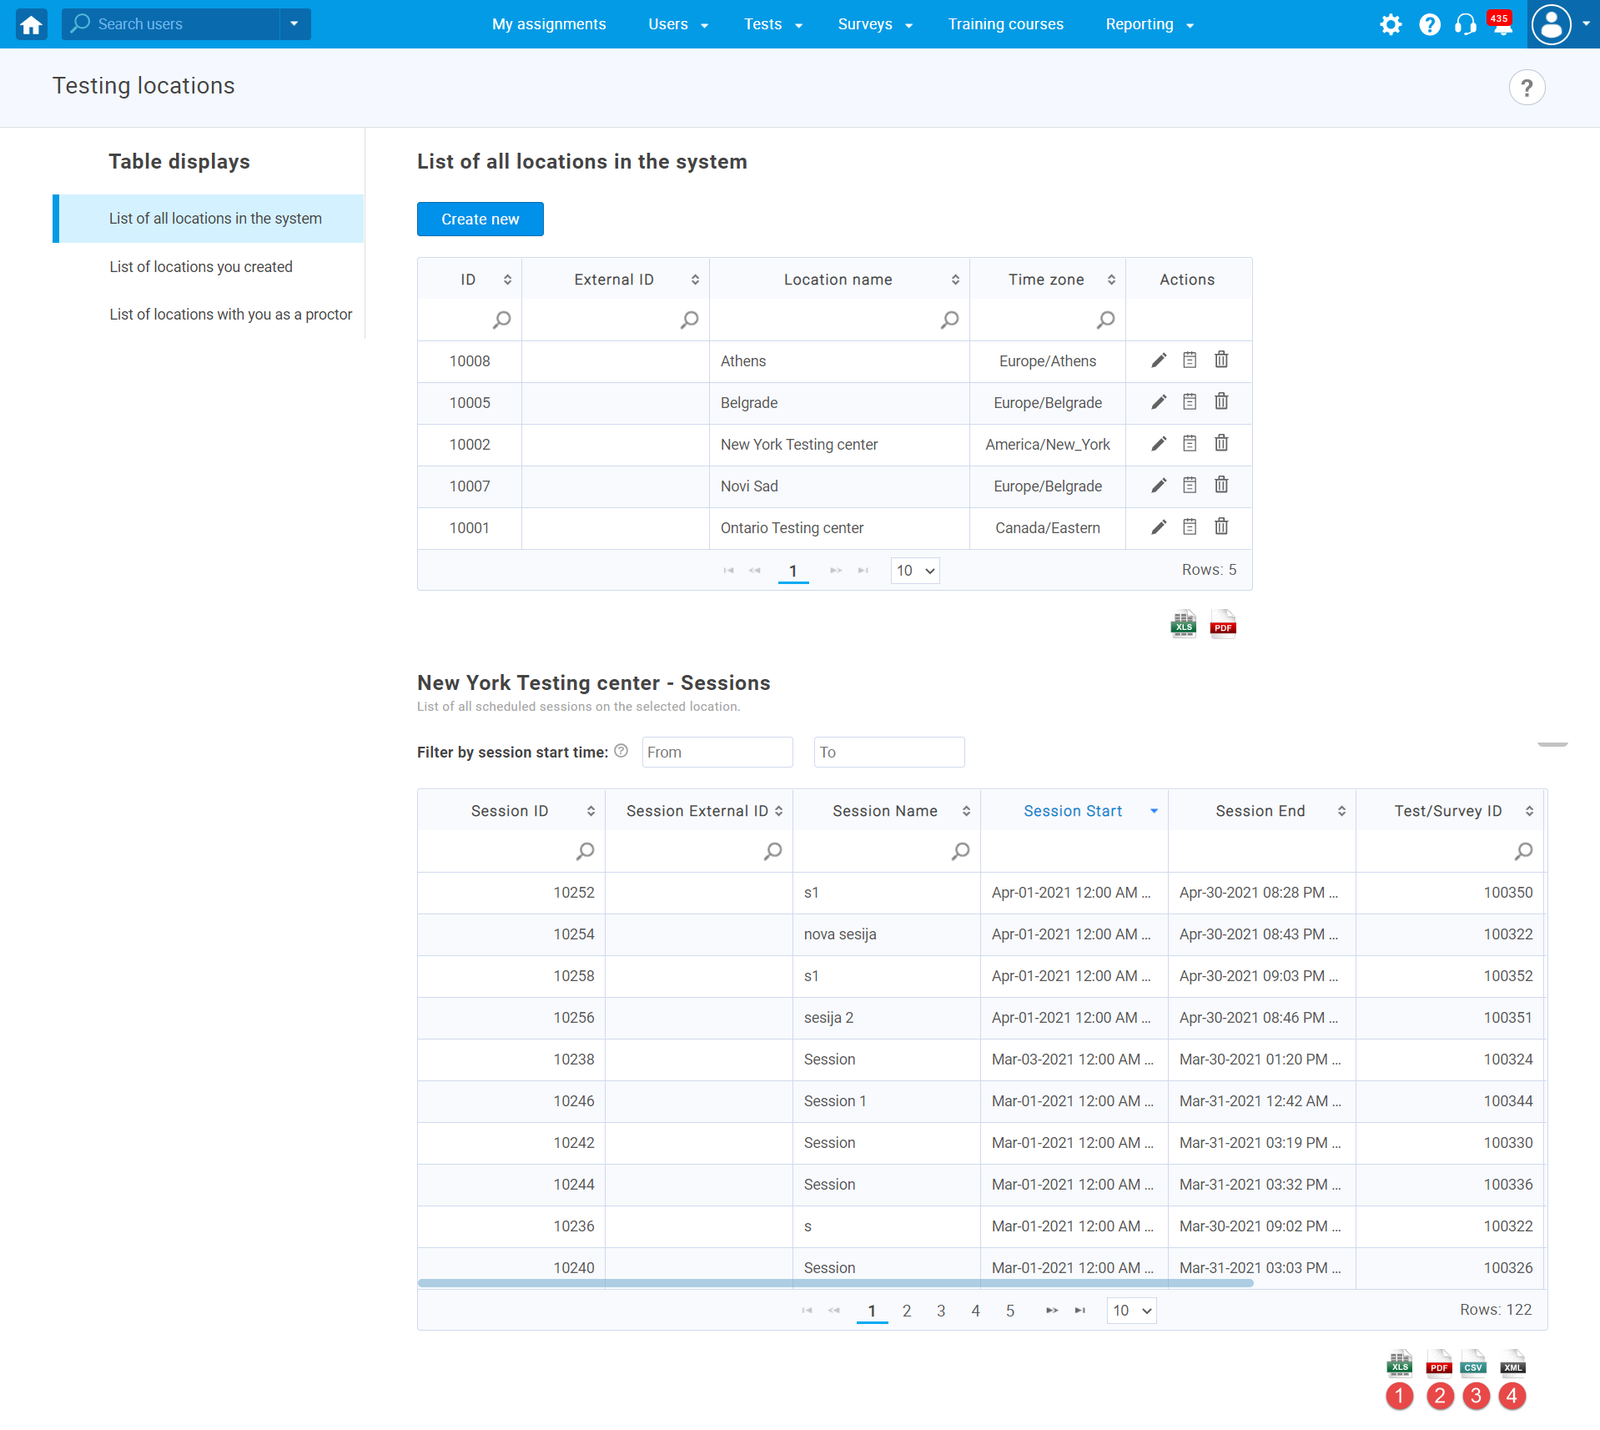Expand the Reporting menu dropdown
The image size is (1600, 1430).
click(x=1149, y=24)
